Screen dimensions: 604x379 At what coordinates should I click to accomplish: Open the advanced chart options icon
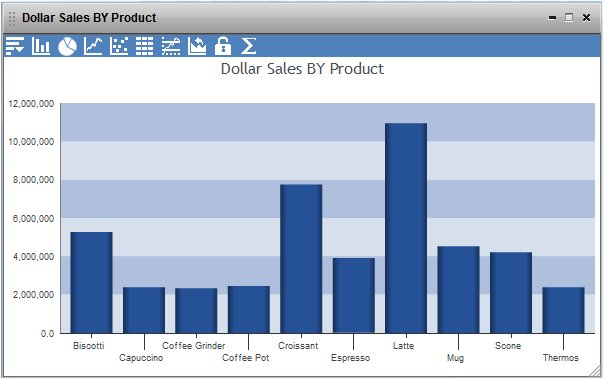[x=171, y=46]
